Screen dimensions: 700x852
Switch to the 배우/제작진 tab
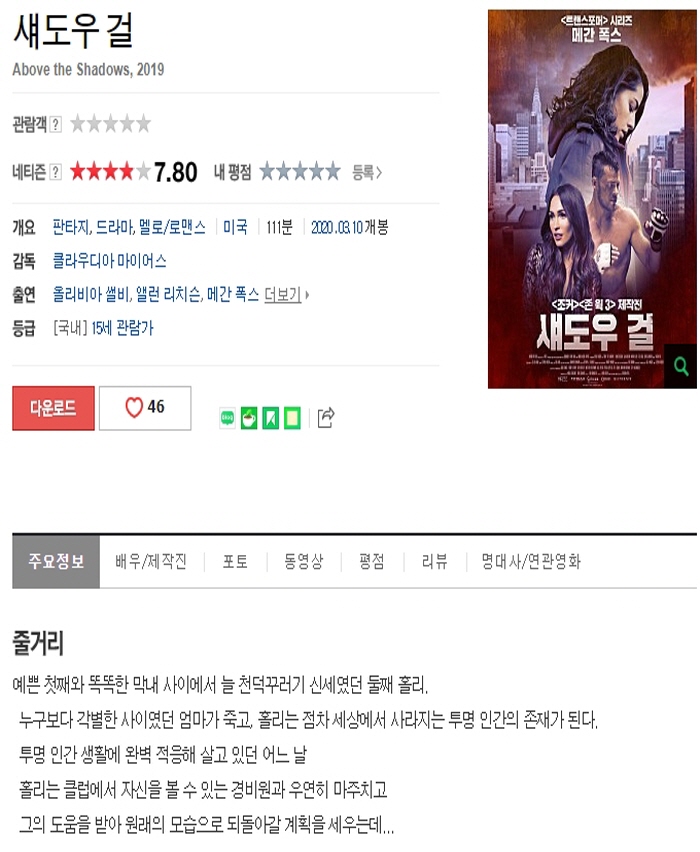click(x=151, y=561)
